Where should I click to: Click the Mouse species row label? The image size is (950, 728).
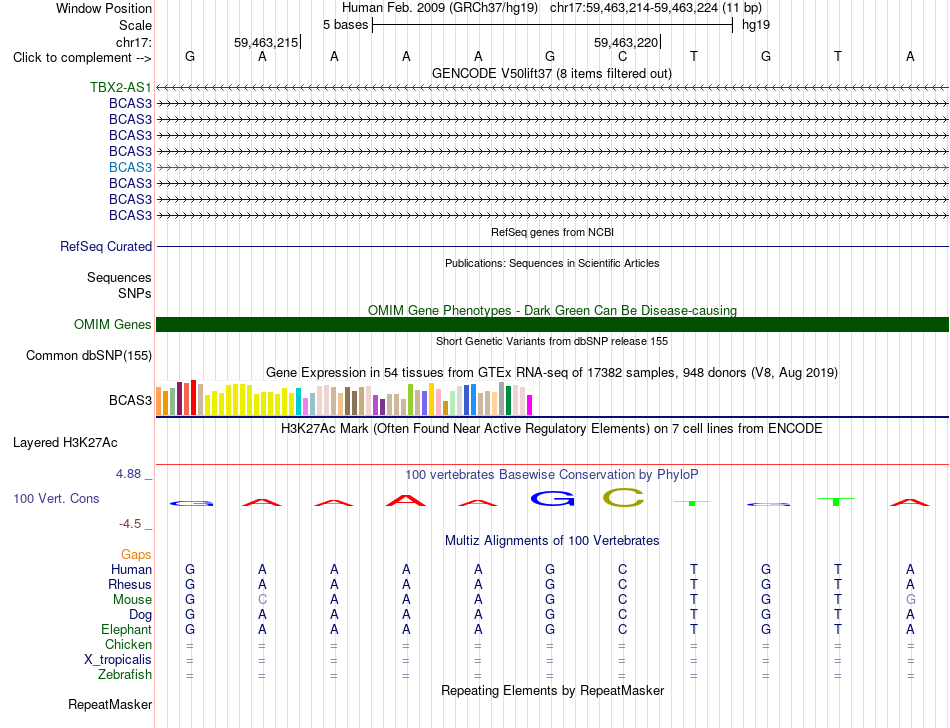132,600
